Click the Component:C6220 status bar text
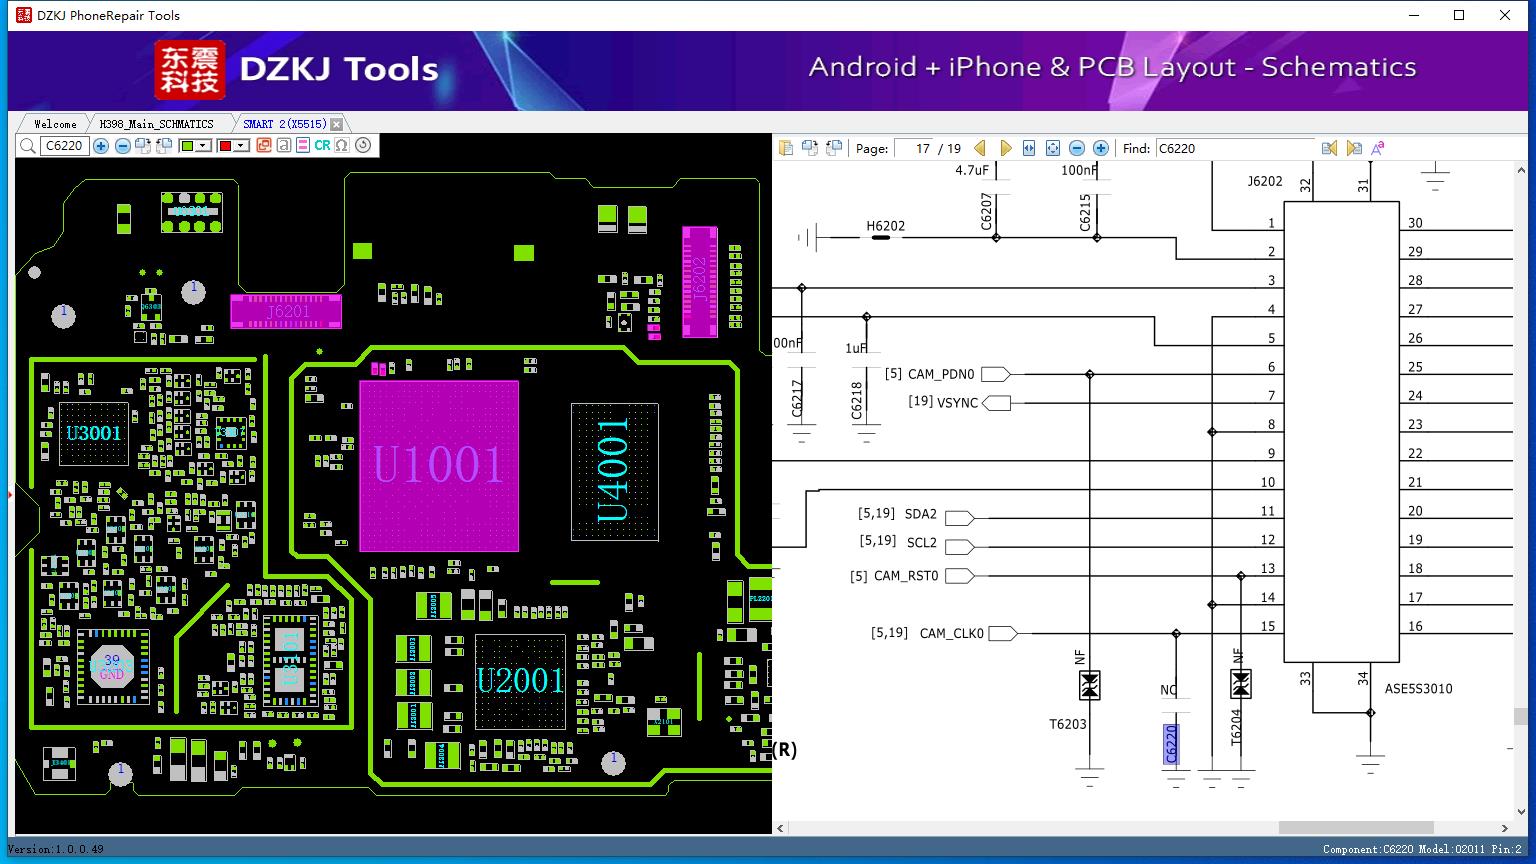The height and width of the screenshot is (864, 1536). click(1367, 849)
